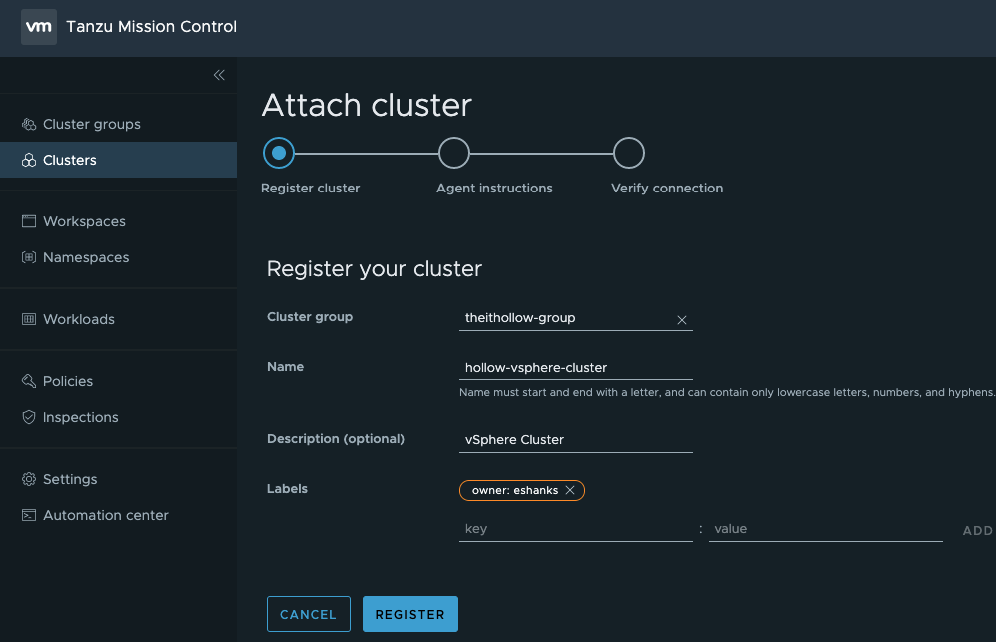Click the label key input field
Screen dimensions: 996x642
pyautogui.click(x=575, y=529)
